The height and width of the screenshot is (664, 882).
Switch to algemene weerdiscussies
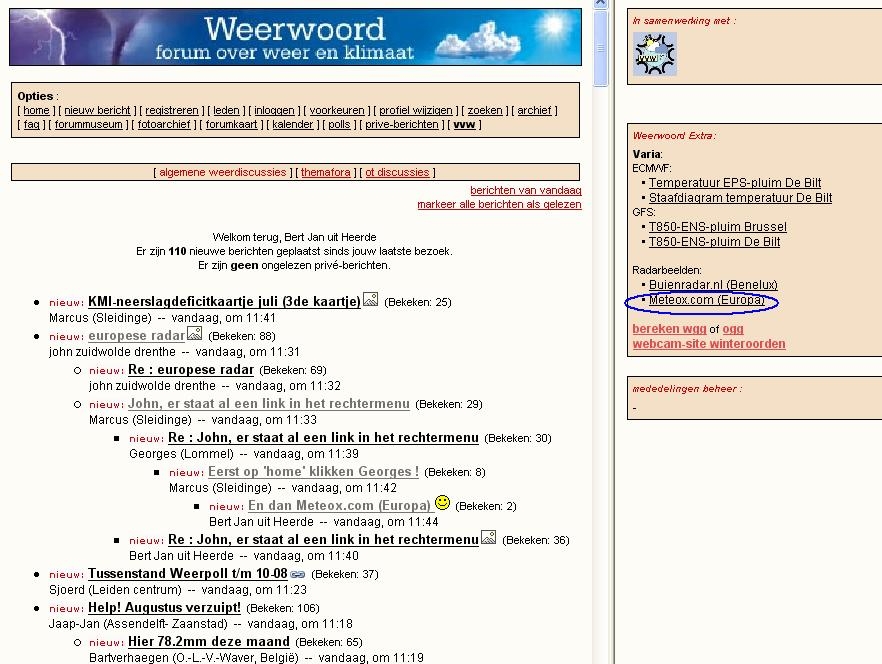[x=223, y=172]
